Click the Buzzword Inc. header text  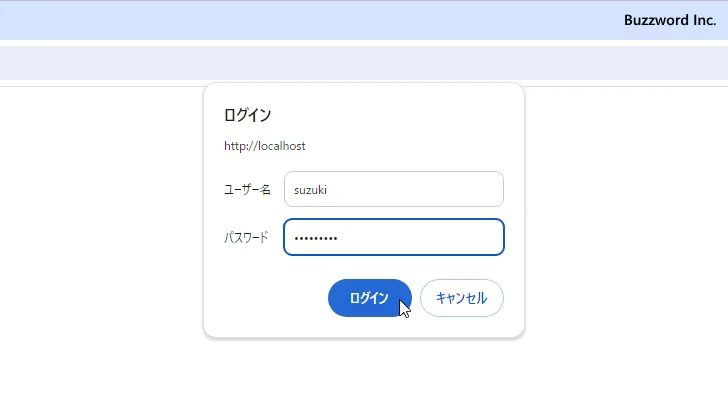(669, 20)
